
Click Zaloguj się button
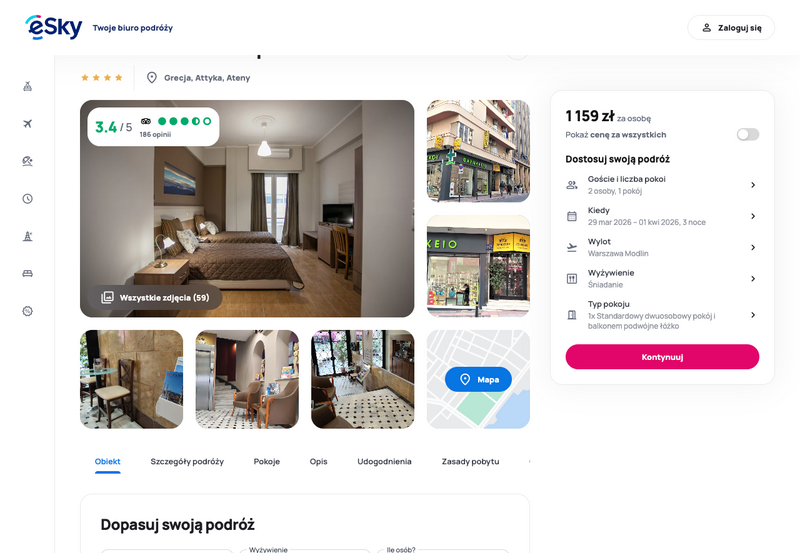[731, 28]
